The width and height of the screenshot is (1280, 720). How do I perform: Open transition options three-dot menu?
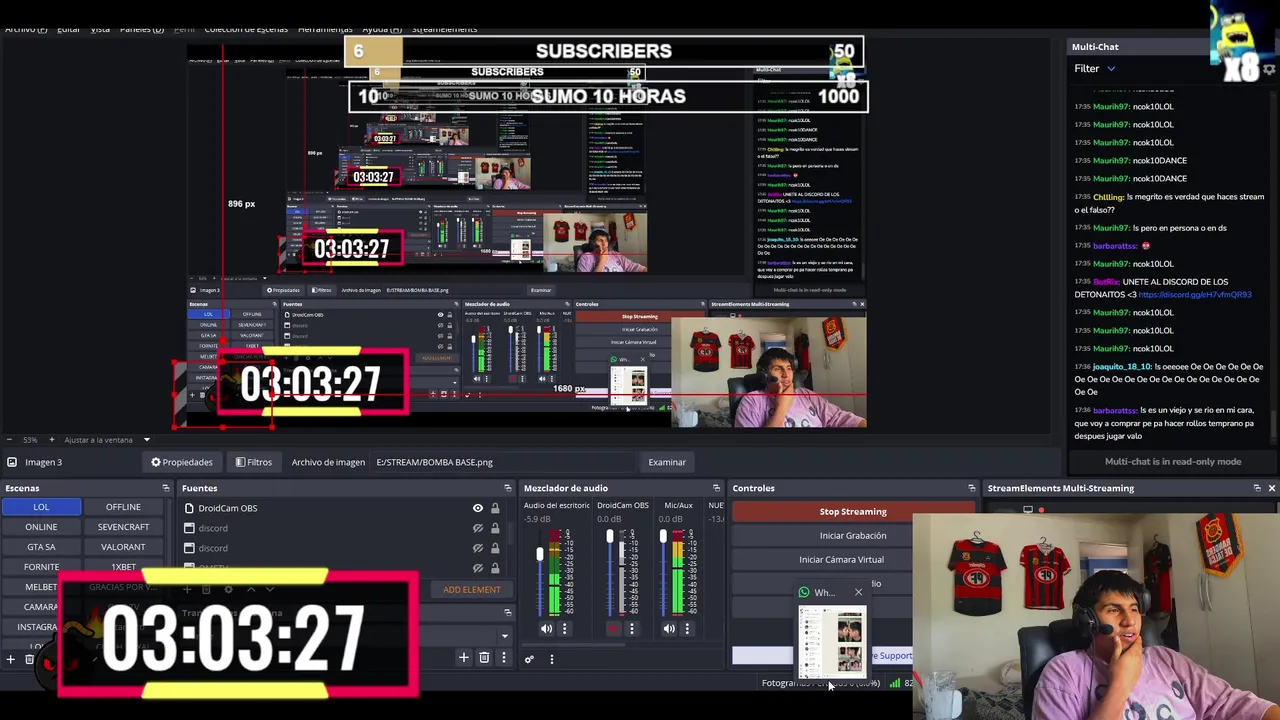pos(503,658)
